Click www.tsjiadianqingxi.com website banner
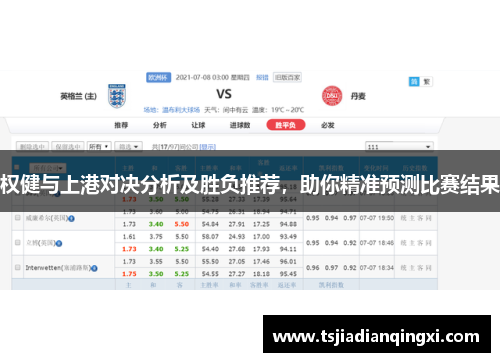The width and height of the screenshot is (500, 362). pyautogui.click(x=377, y=334)
